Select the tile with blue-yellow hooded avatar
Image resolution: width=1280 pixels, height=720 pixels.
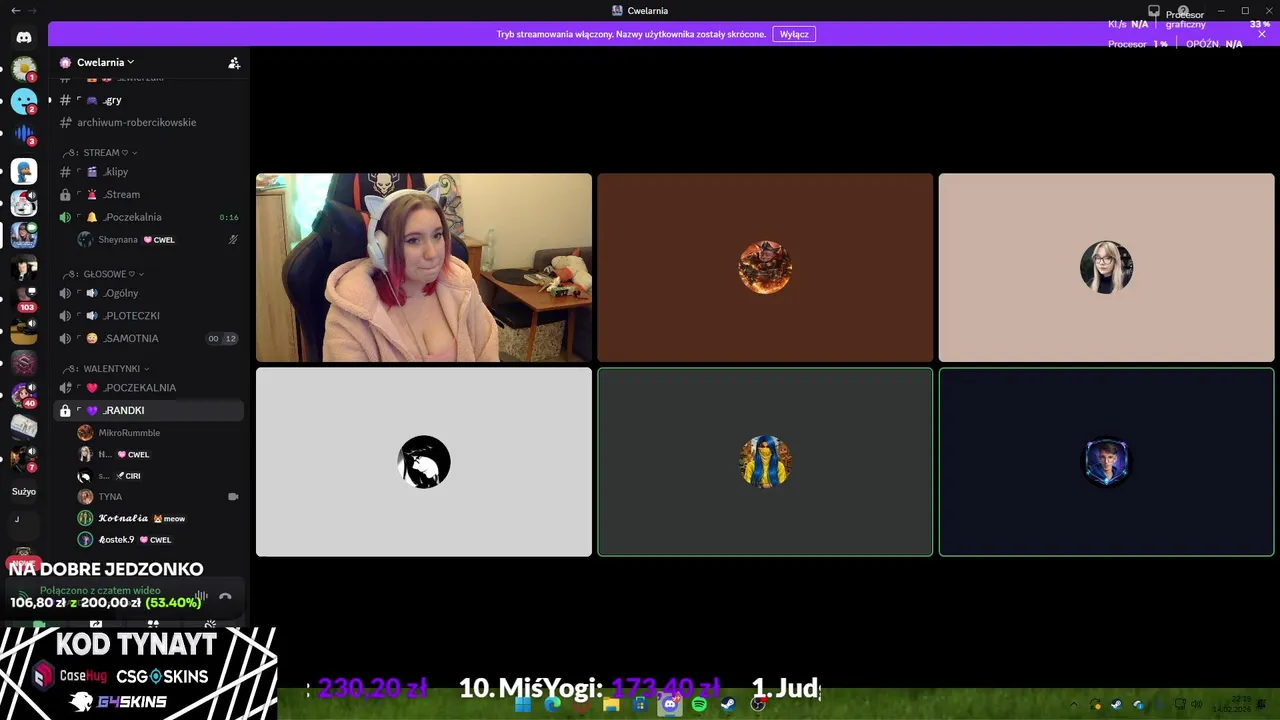pos(765,462)
